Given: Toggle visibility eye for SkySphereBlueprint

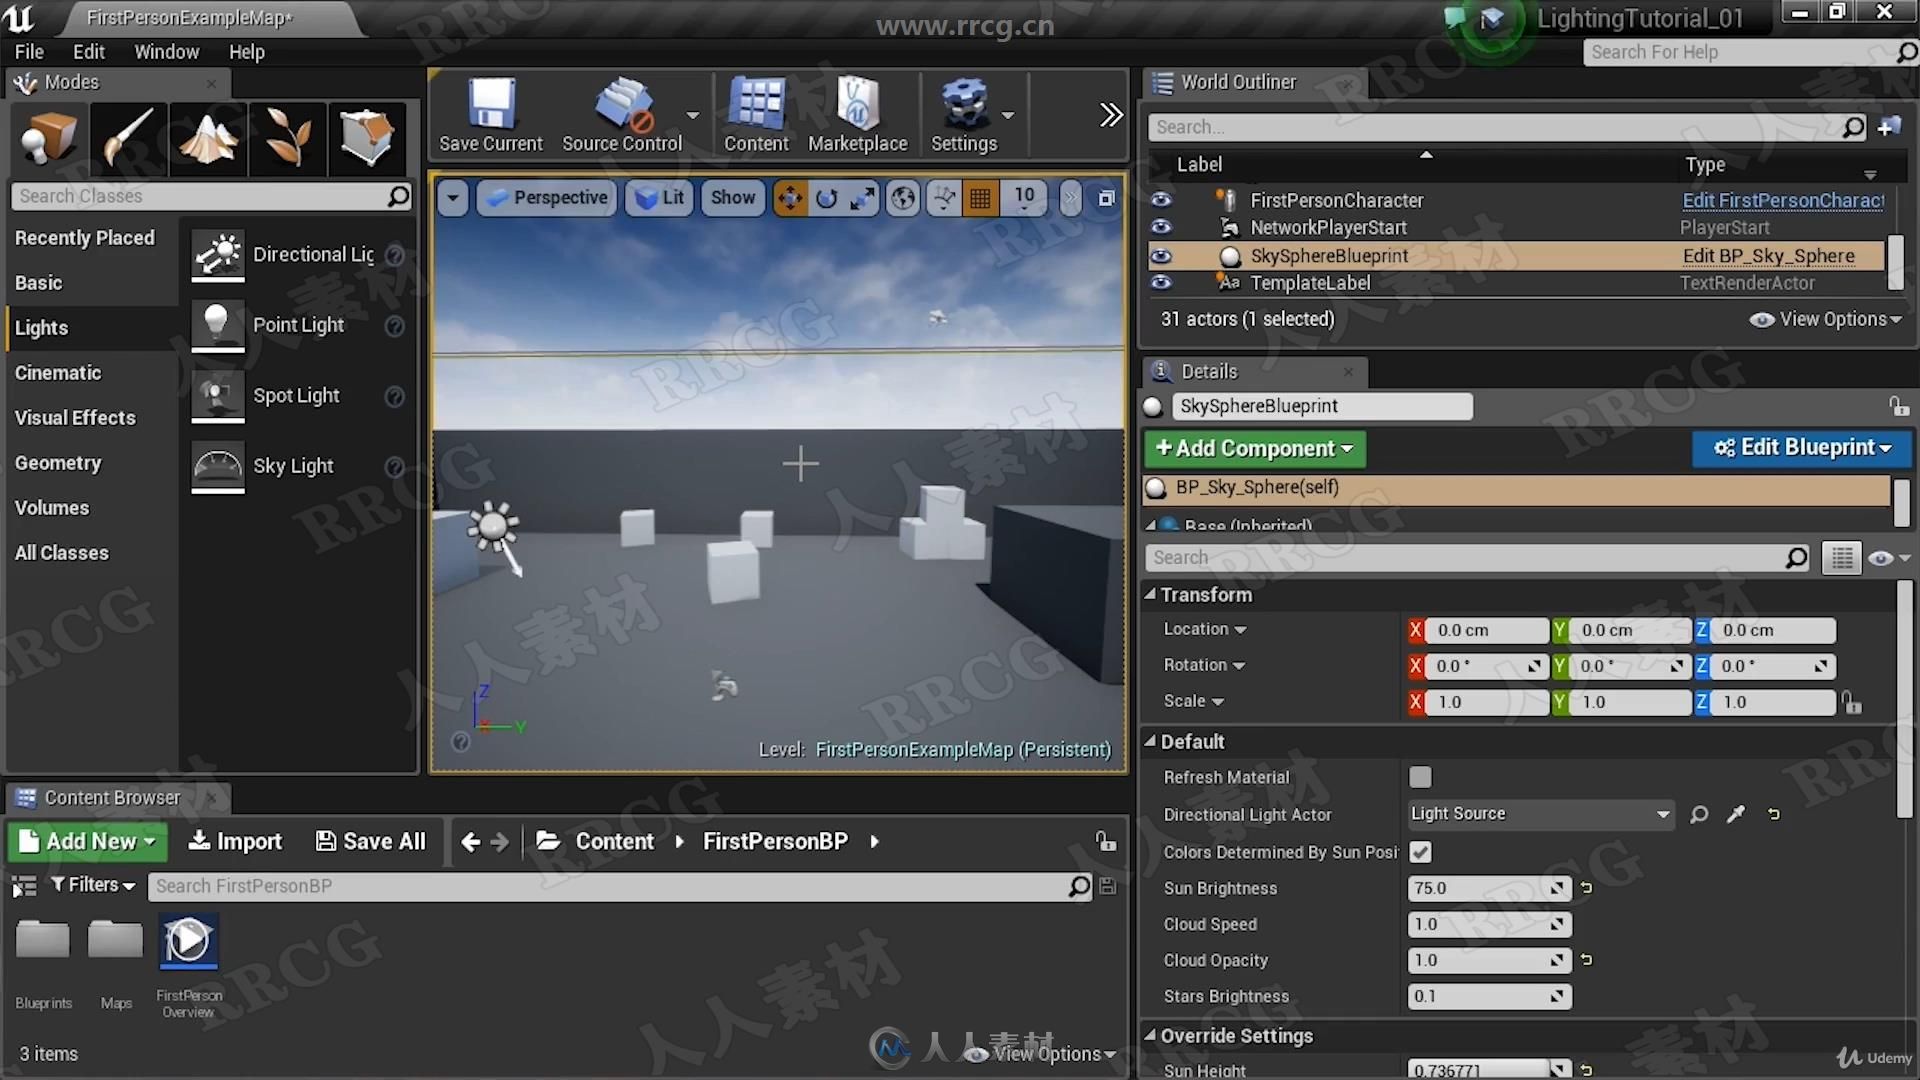Looking at the screenshot, I should (x=1160, y=255).
